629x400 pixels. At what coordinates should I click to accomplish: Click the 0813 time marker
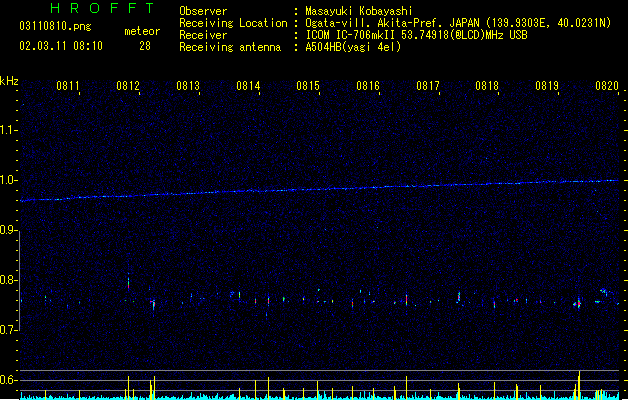click(x=188, y=86)
